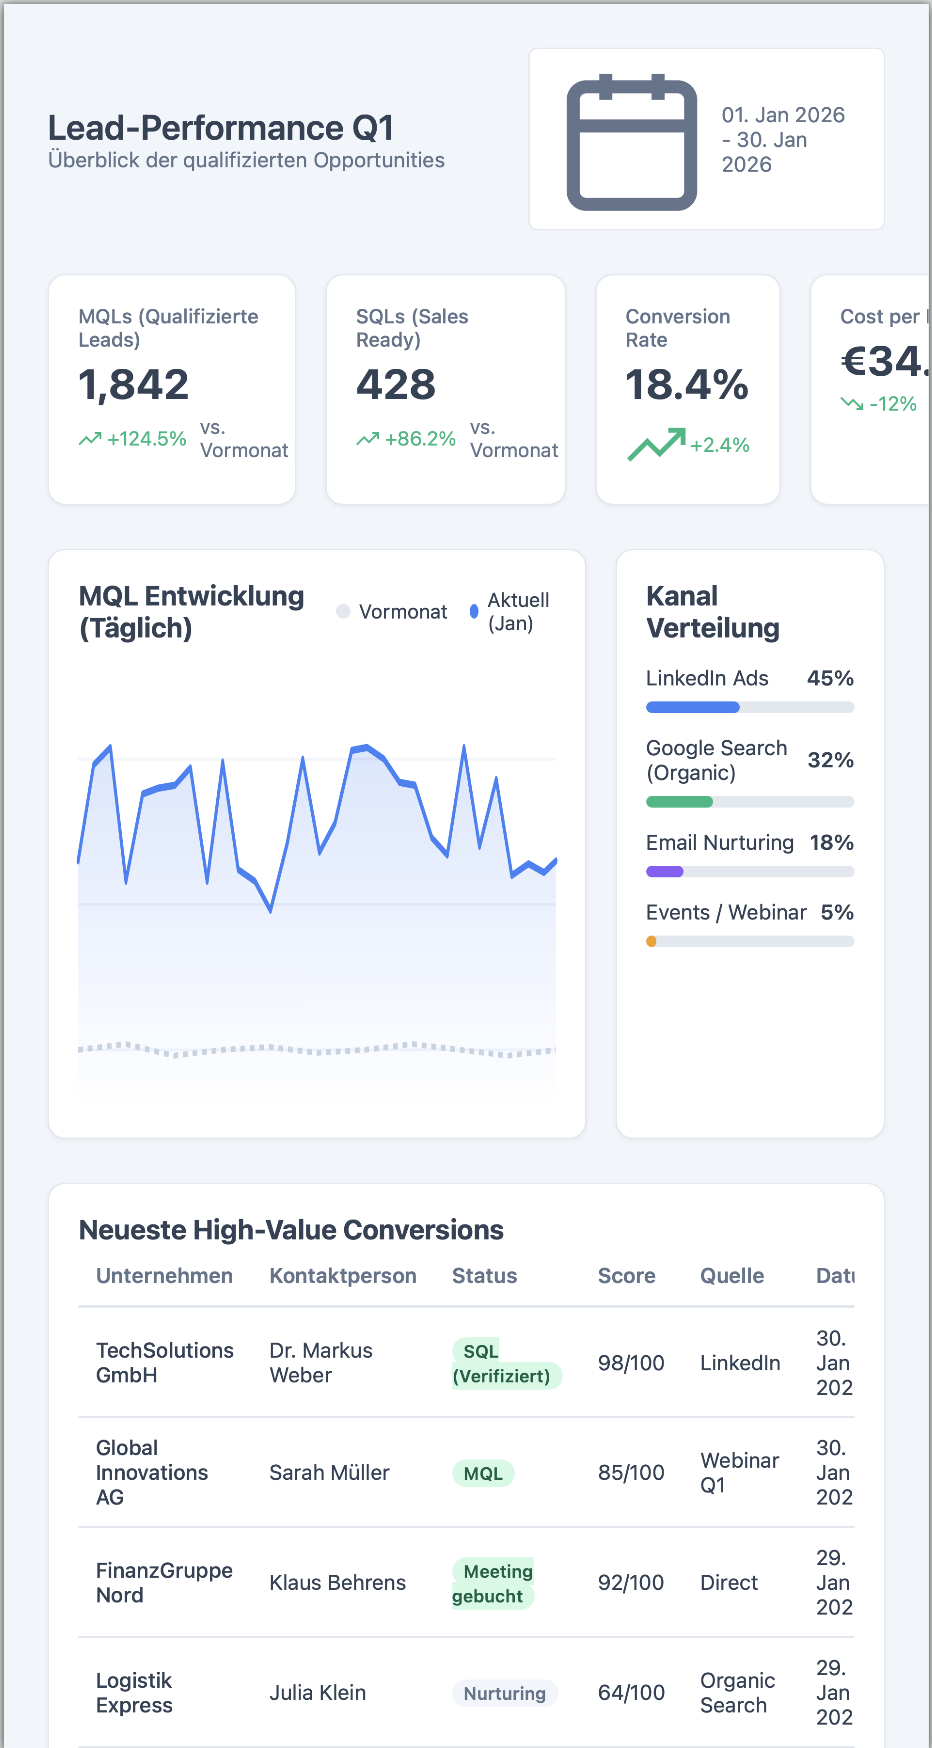Click the calendar icon in date picker
Viewport: 932px width, 1748px height.
coord(631,141)
